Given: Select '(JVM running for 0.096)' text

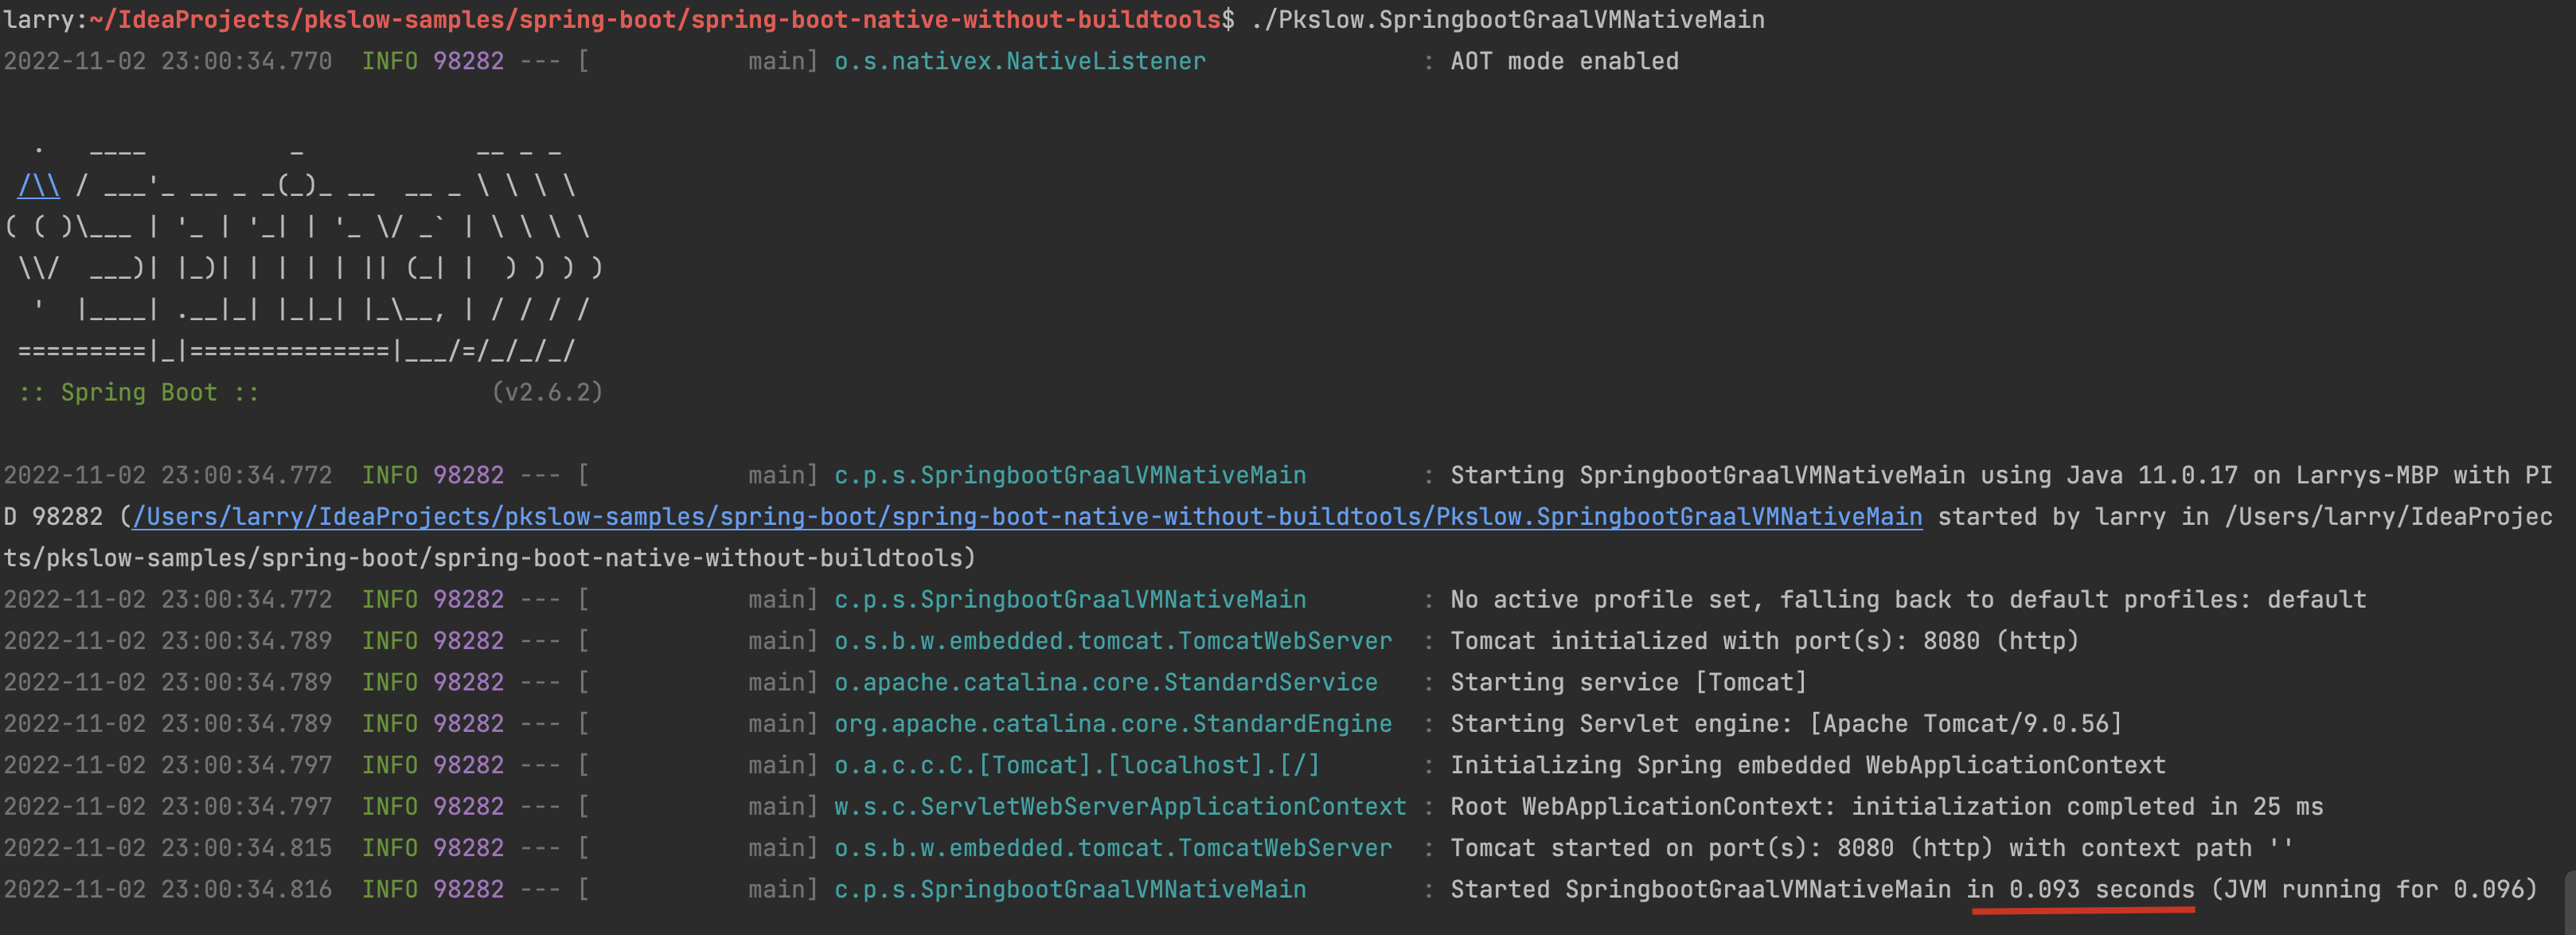Looking at the screenshot, I should [2374, 890].
